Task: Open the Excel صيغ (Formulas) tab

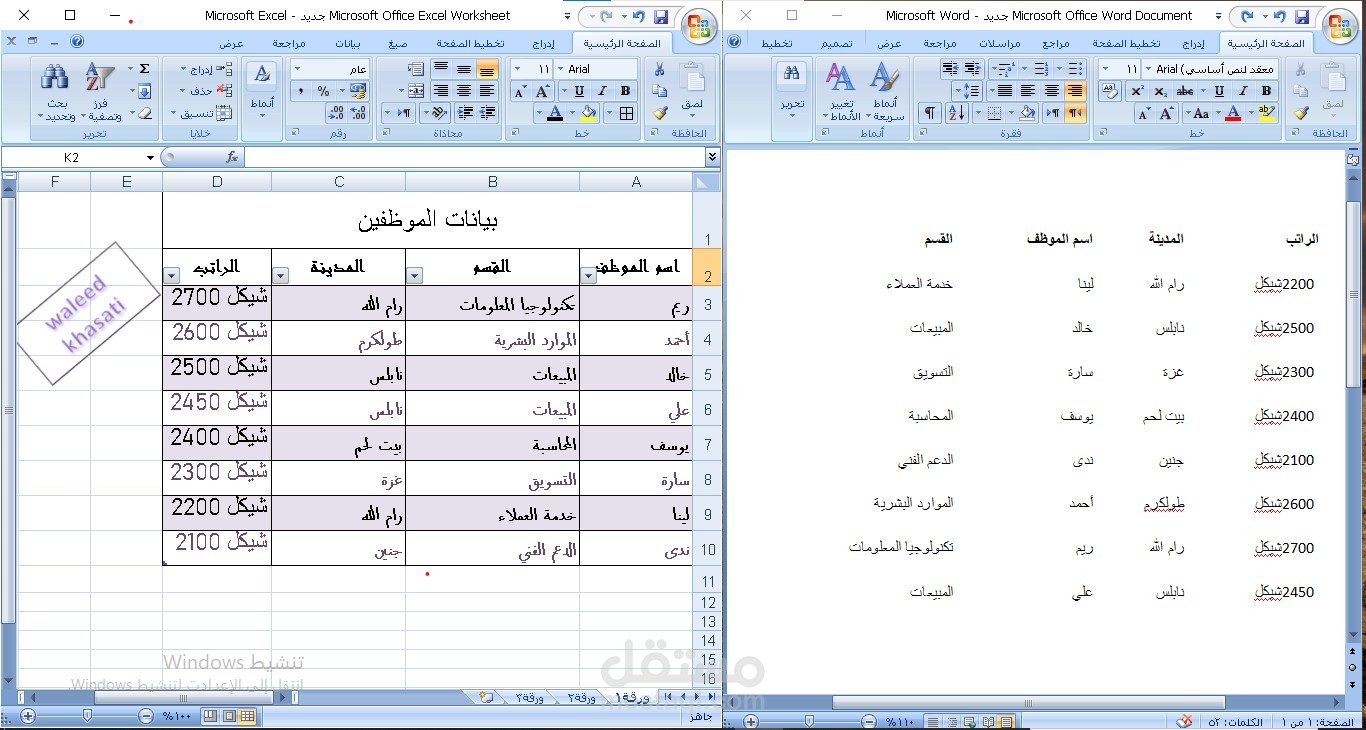Action: coord(397,44)
